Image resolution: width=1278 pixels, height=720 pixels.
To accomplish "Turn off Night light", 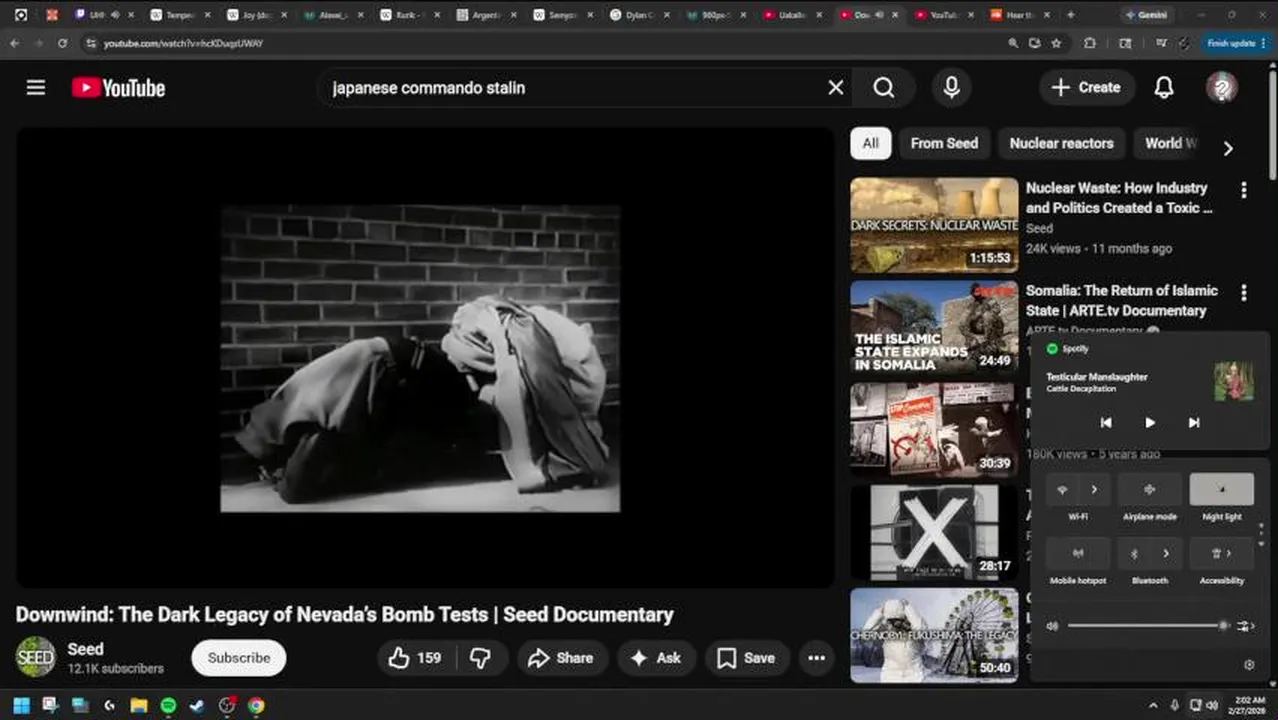I will point(1221,490).
